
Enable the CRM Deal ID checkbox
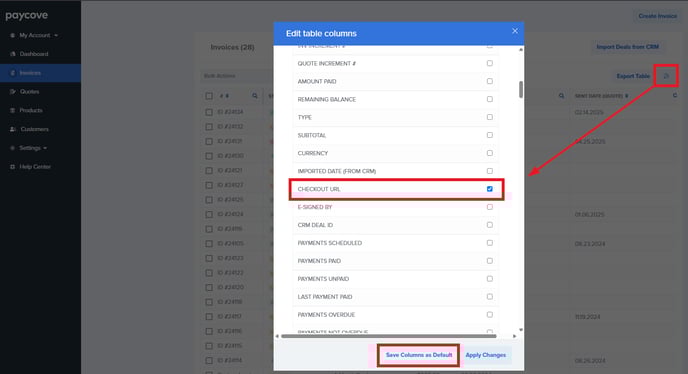tap(490, 225)
